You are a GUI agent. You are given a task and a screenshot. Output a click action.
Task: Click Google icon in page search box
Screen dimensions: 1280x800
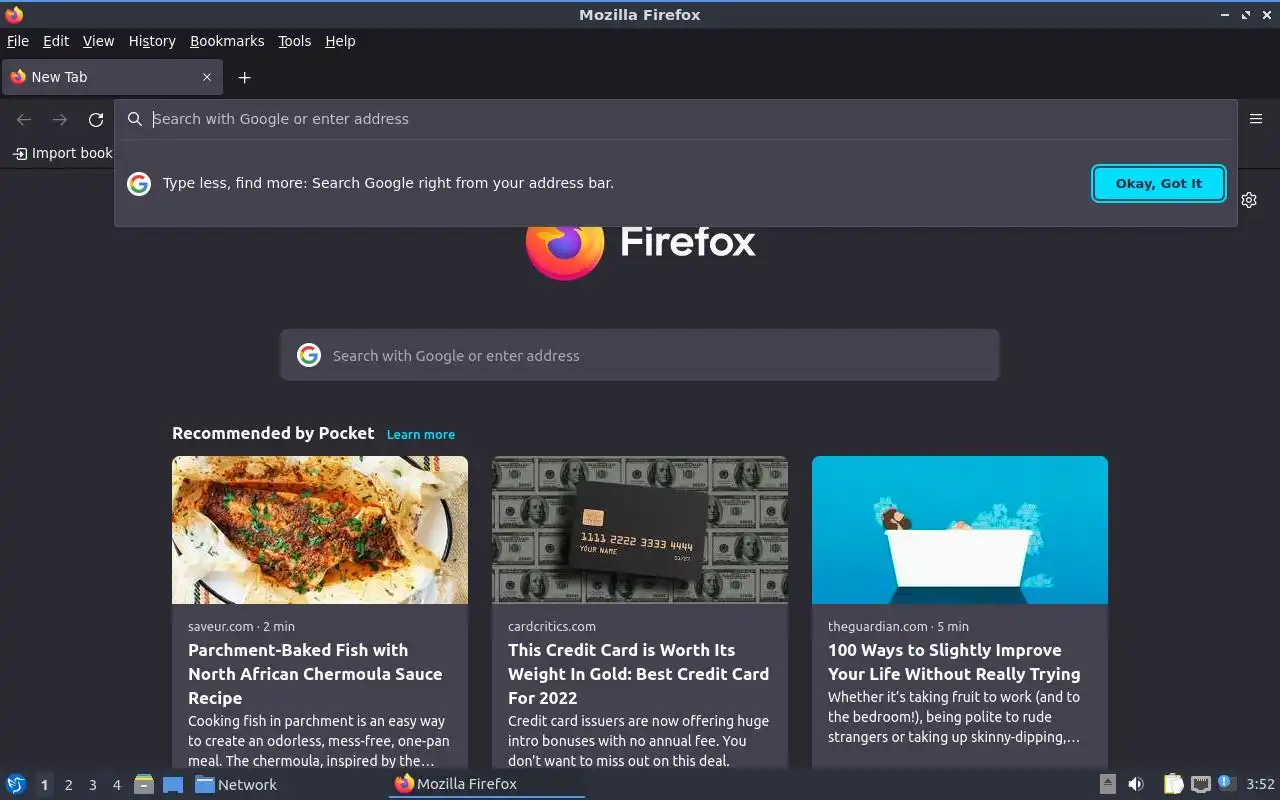click(309, 355)
